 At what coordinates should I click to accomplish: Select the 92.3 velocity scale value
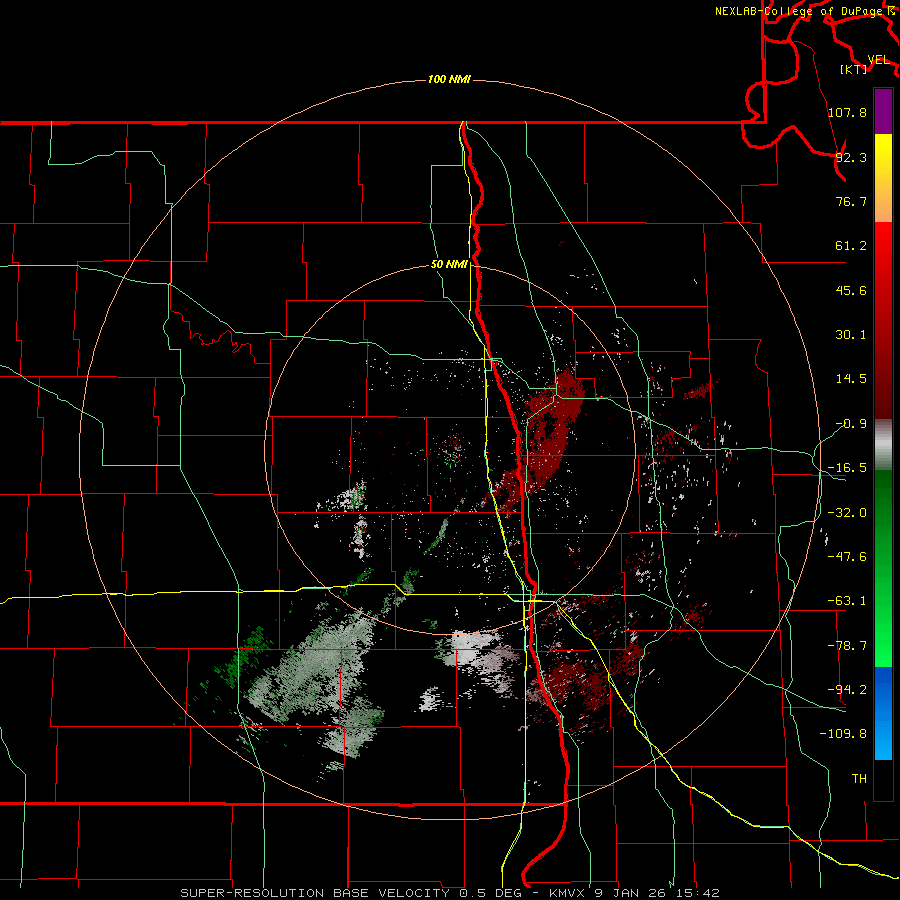851,157
